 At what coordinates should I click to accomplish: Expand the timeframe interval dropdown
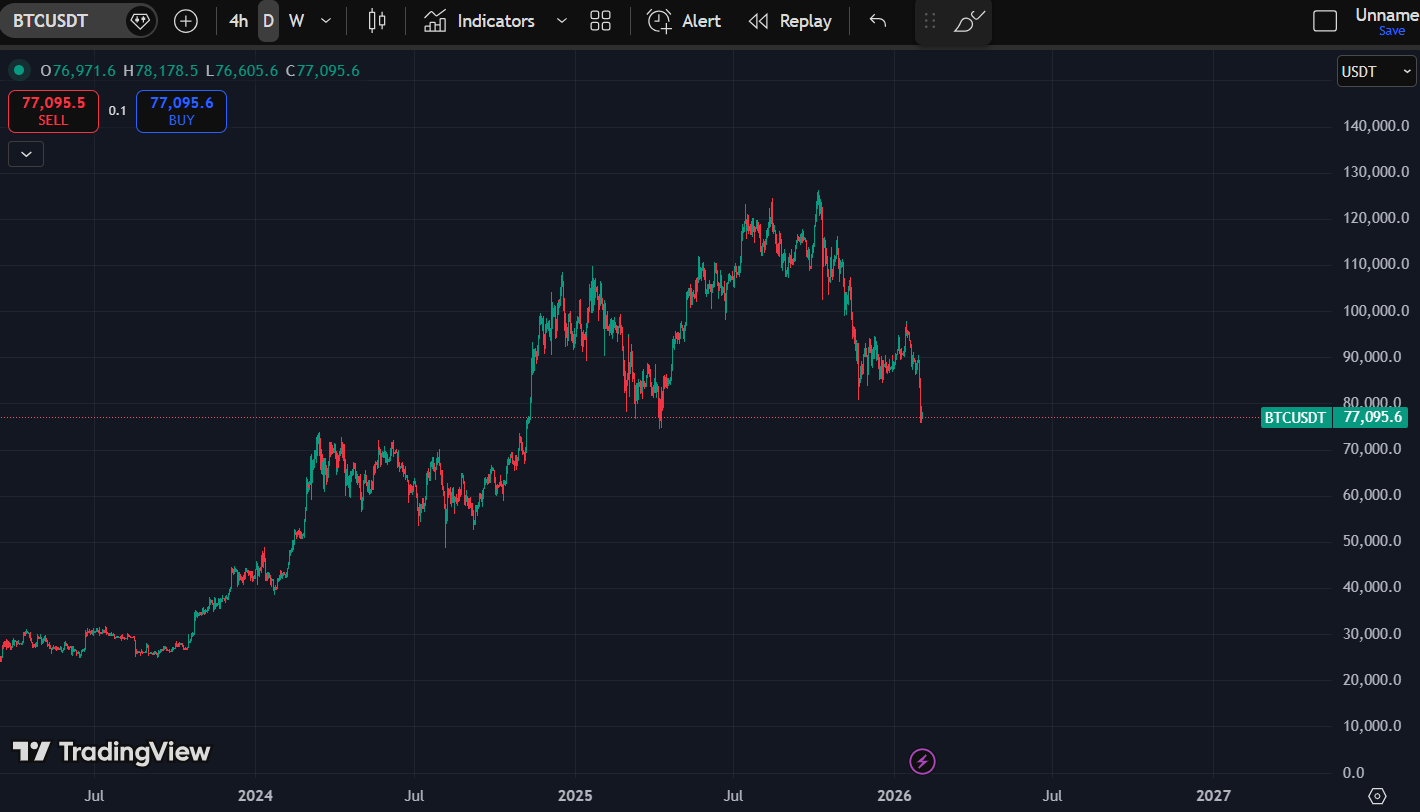[325, 21]
